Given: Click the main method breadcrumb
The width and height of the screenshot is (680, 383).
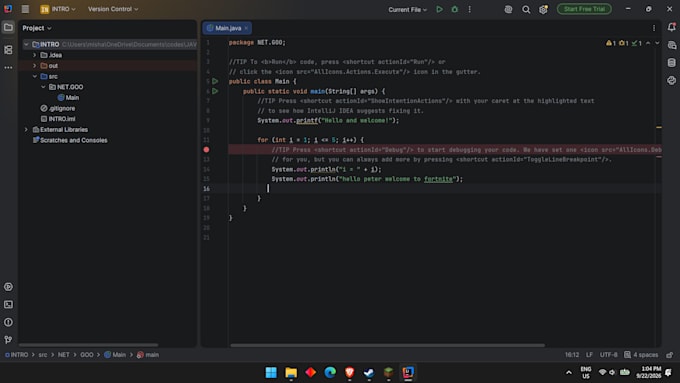Looking at the screenshot, I should 148,355.
